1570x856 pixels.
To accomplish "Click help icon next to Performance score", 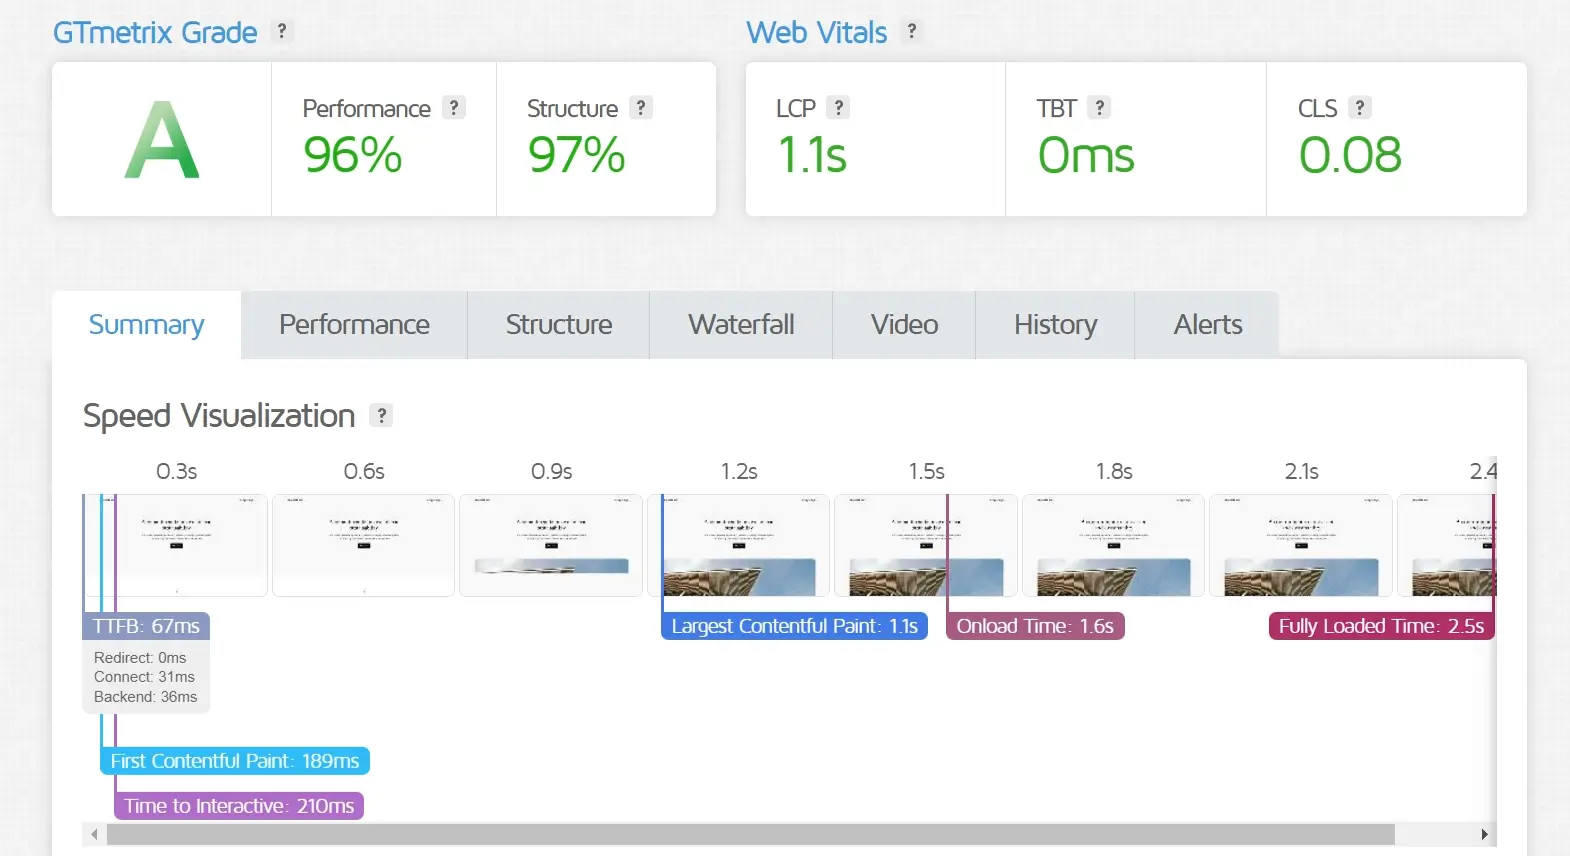I will click(454, 108).
